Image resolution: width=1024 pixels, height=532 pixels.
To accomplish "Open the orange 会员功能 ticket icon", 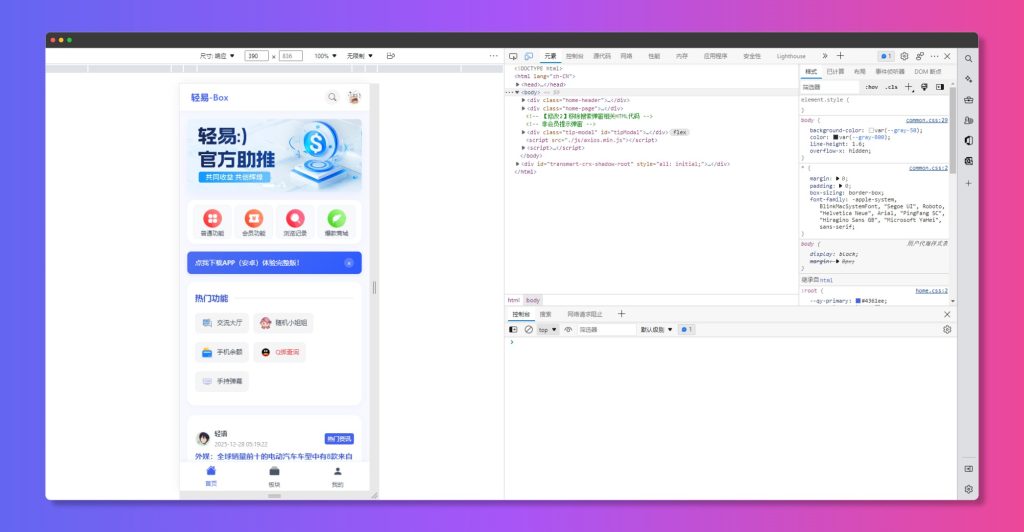I will [253, 218].
